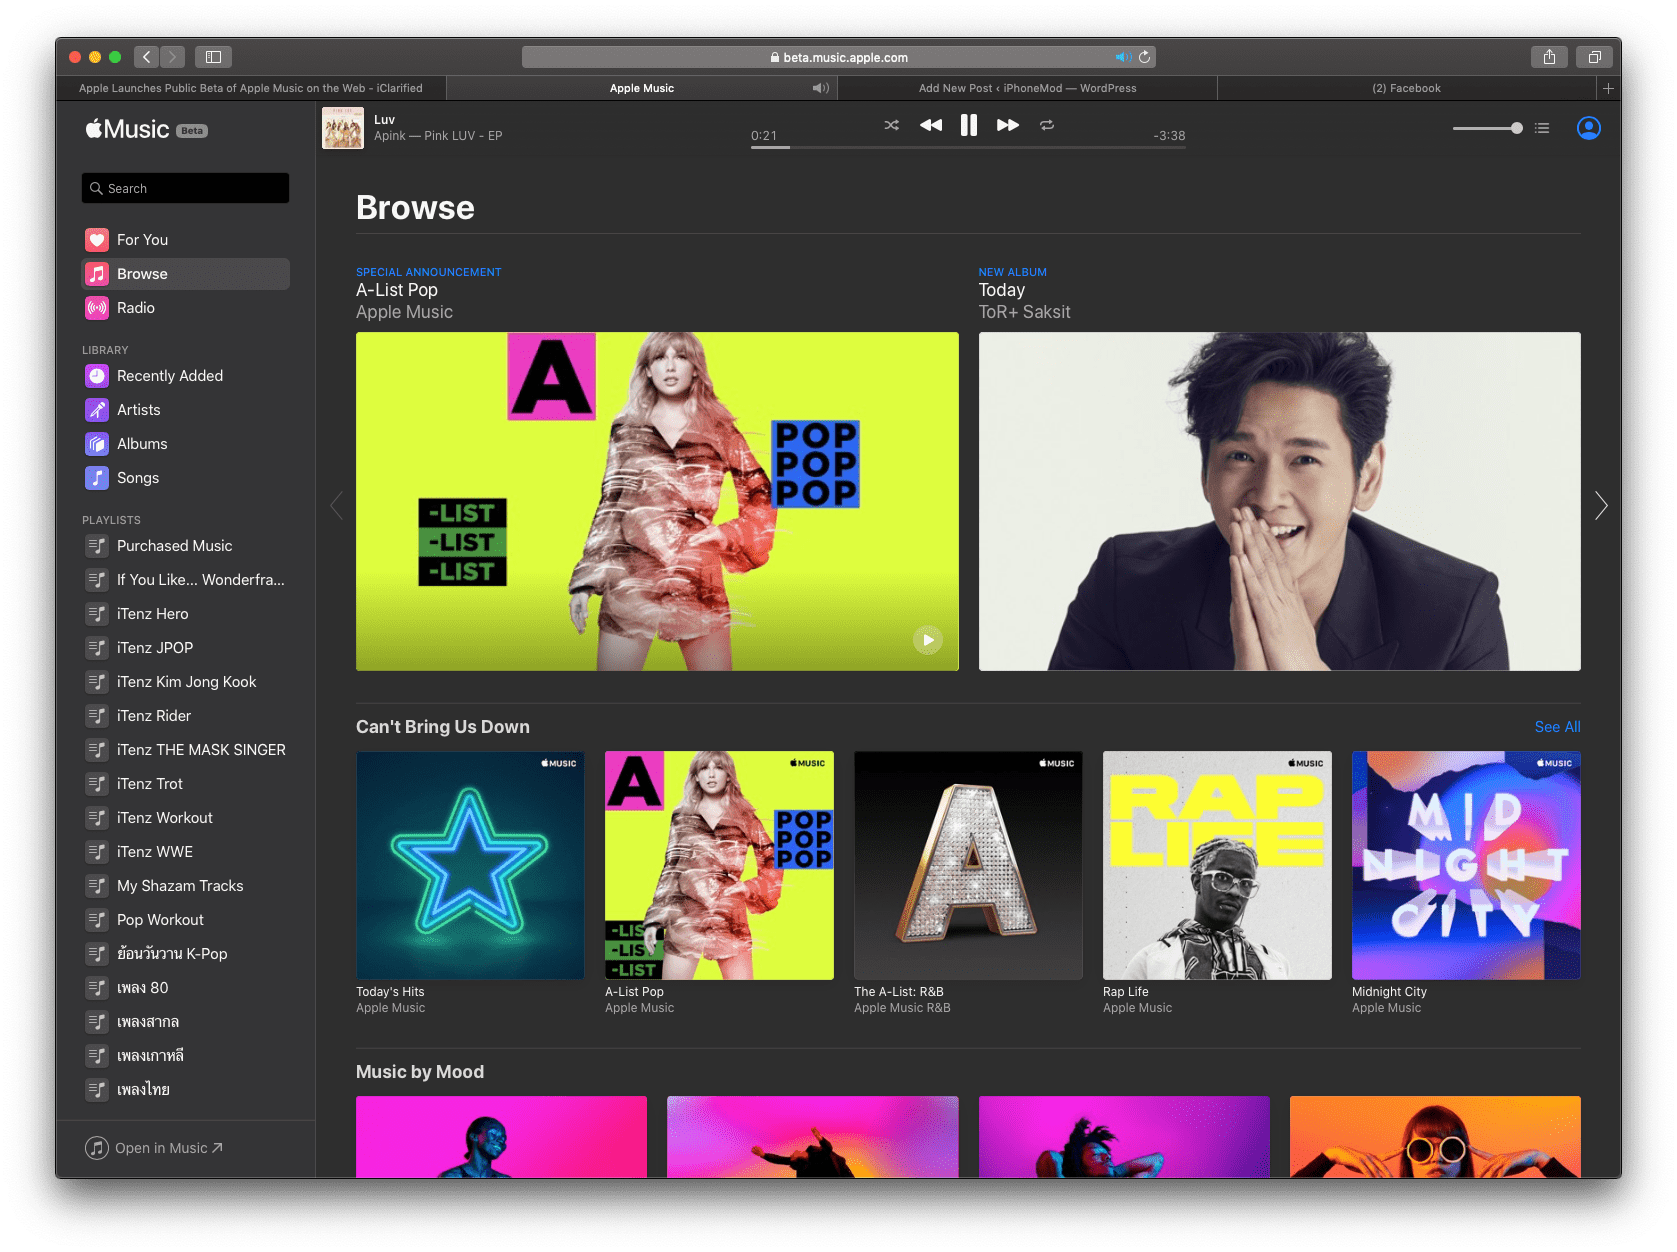The image size is (1677, 1252).
Task: Switch to the Facebook browser tab
Action: (x=1407, y=88)
